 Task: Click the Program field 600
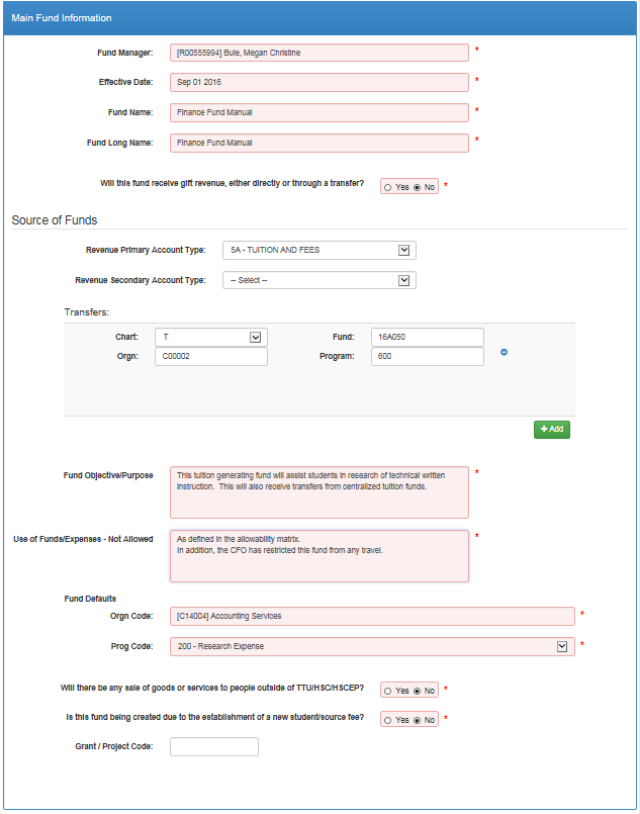coord(427,356)
